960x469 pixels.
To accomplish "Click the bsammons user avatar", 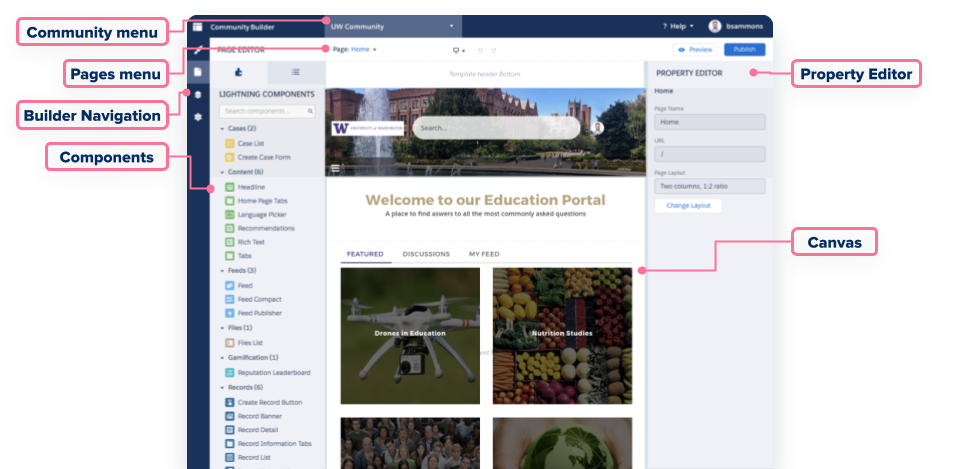I will (715, 26).
